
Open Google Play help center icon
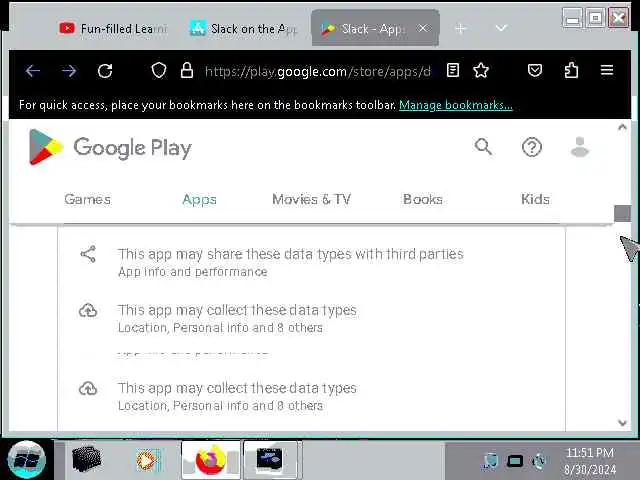(x=531, y=147)
